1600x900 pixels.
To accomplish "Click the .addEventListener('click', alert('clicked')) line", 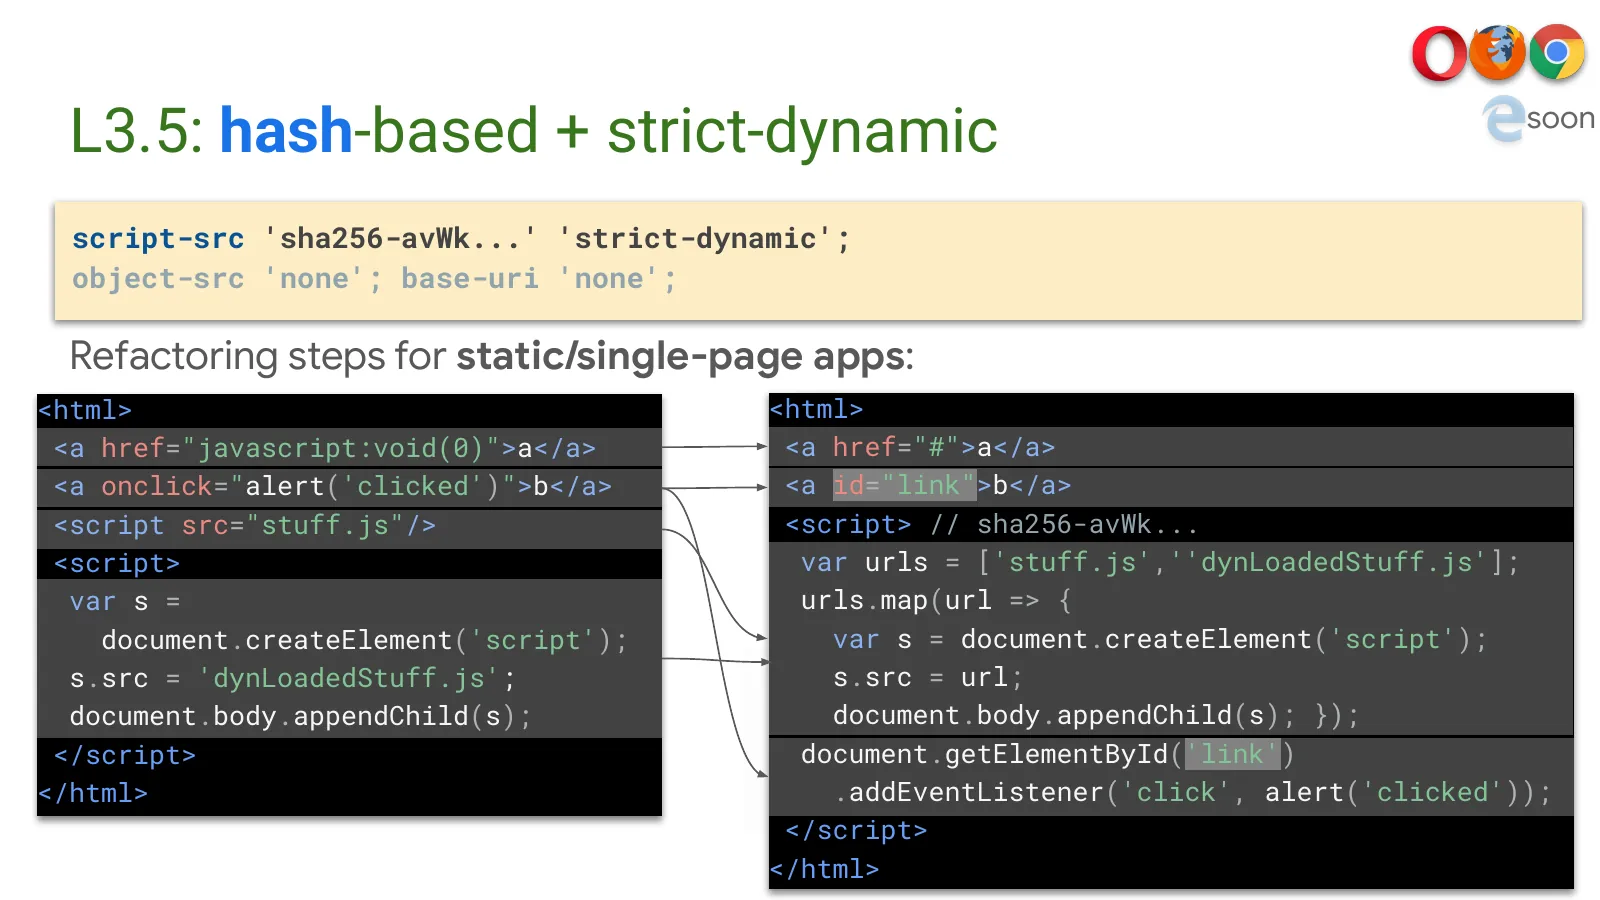I will (x=1194, y=793).
